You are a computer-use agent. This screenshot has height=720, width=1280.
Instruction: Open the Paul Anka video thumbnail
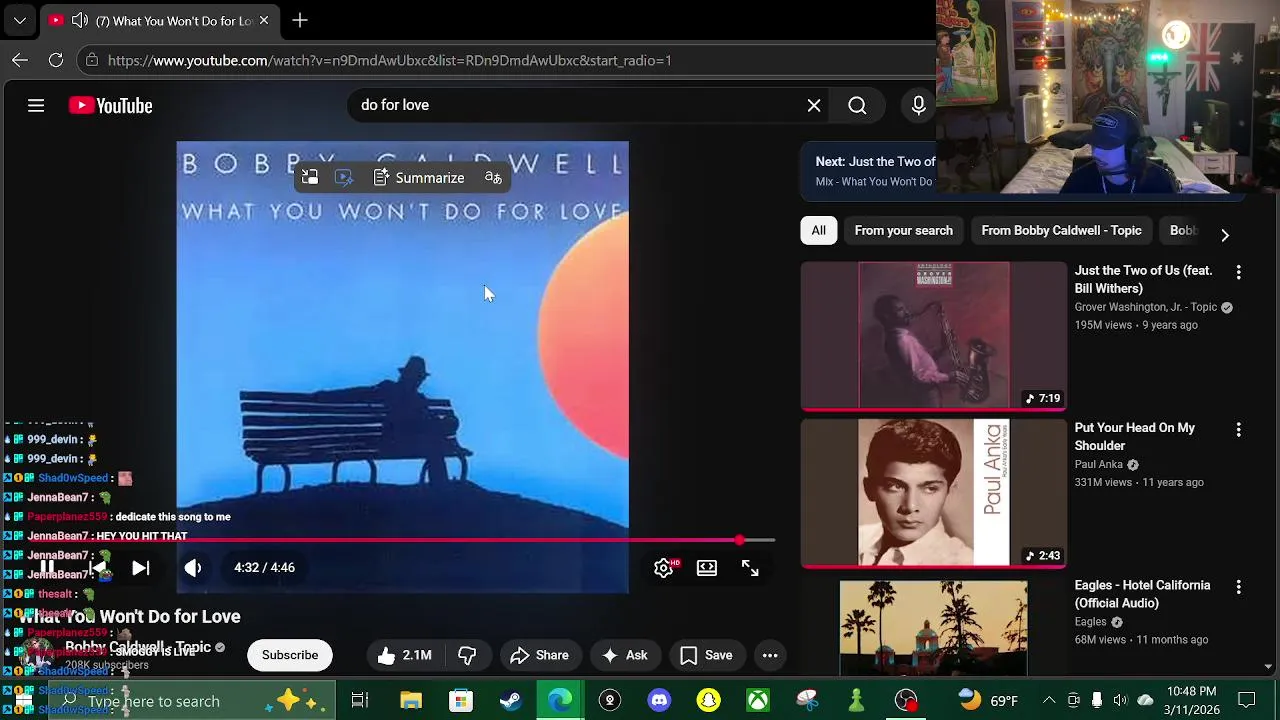(x=934, y=492)
